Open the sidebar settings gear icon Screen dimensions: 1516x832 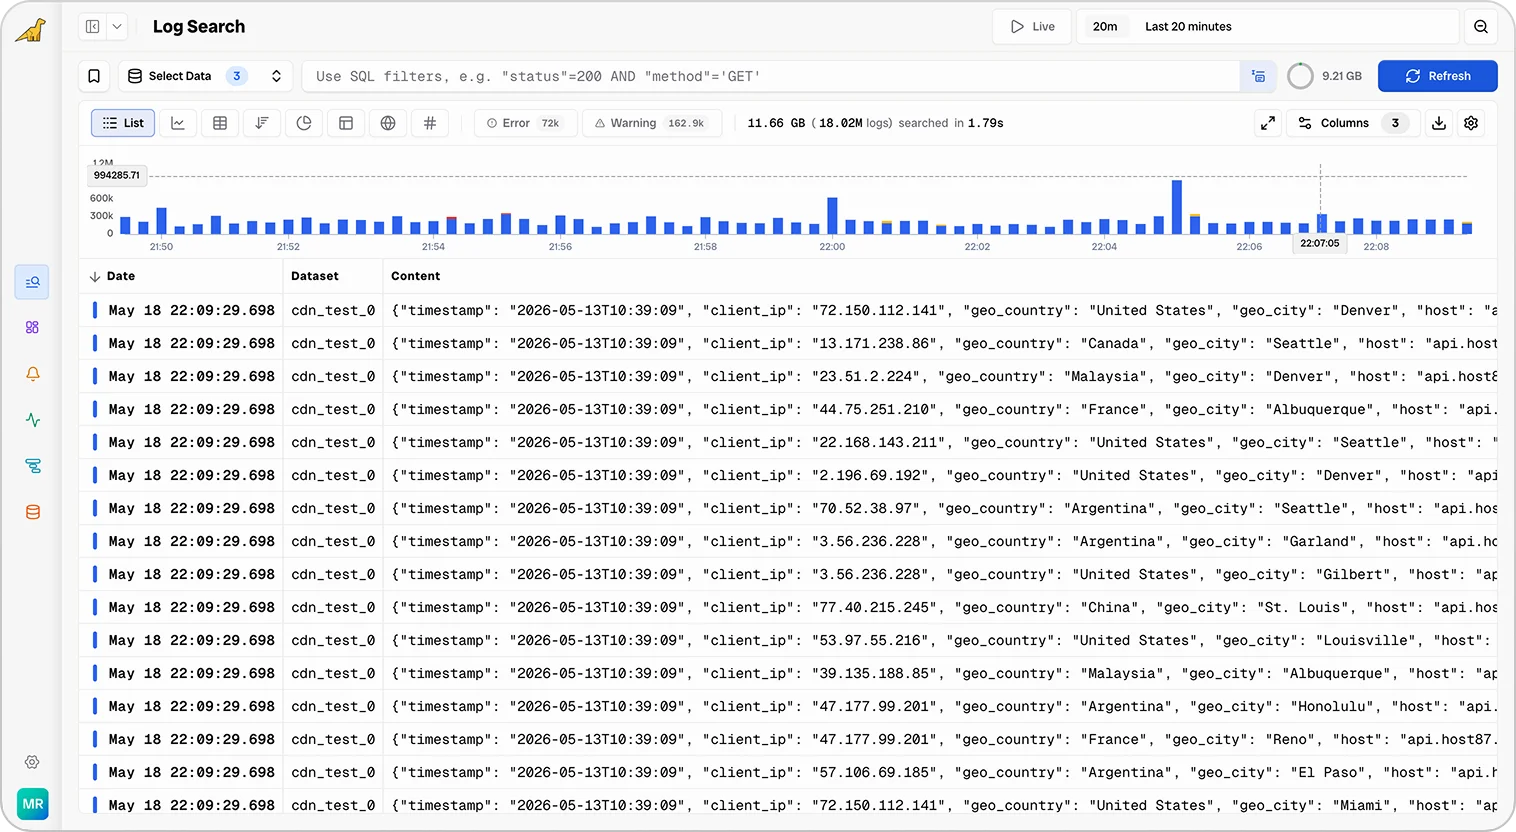click(32, 762)
